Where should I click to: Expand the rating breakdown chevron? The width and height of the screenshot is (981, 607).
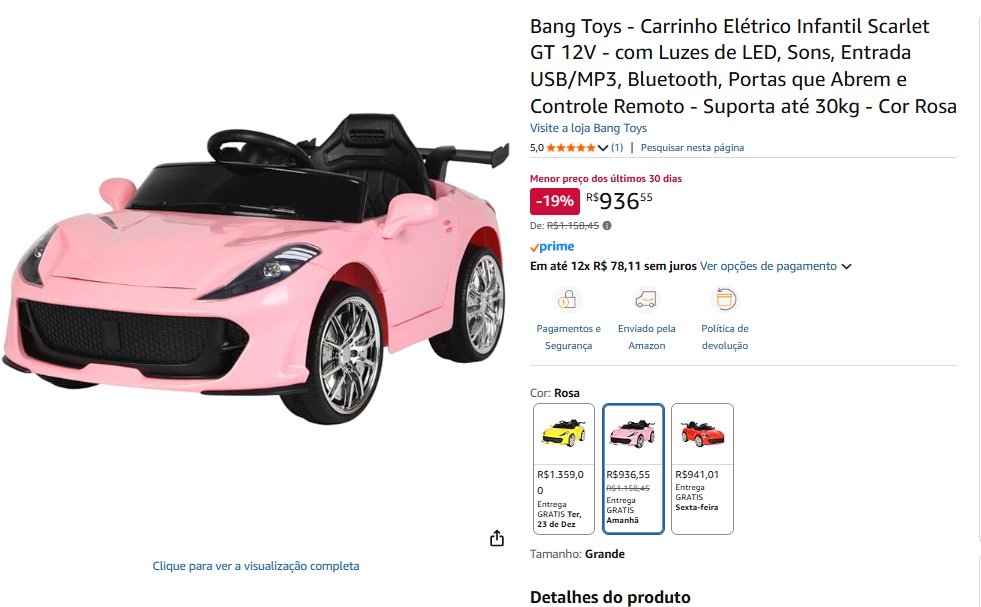(602, 148)
